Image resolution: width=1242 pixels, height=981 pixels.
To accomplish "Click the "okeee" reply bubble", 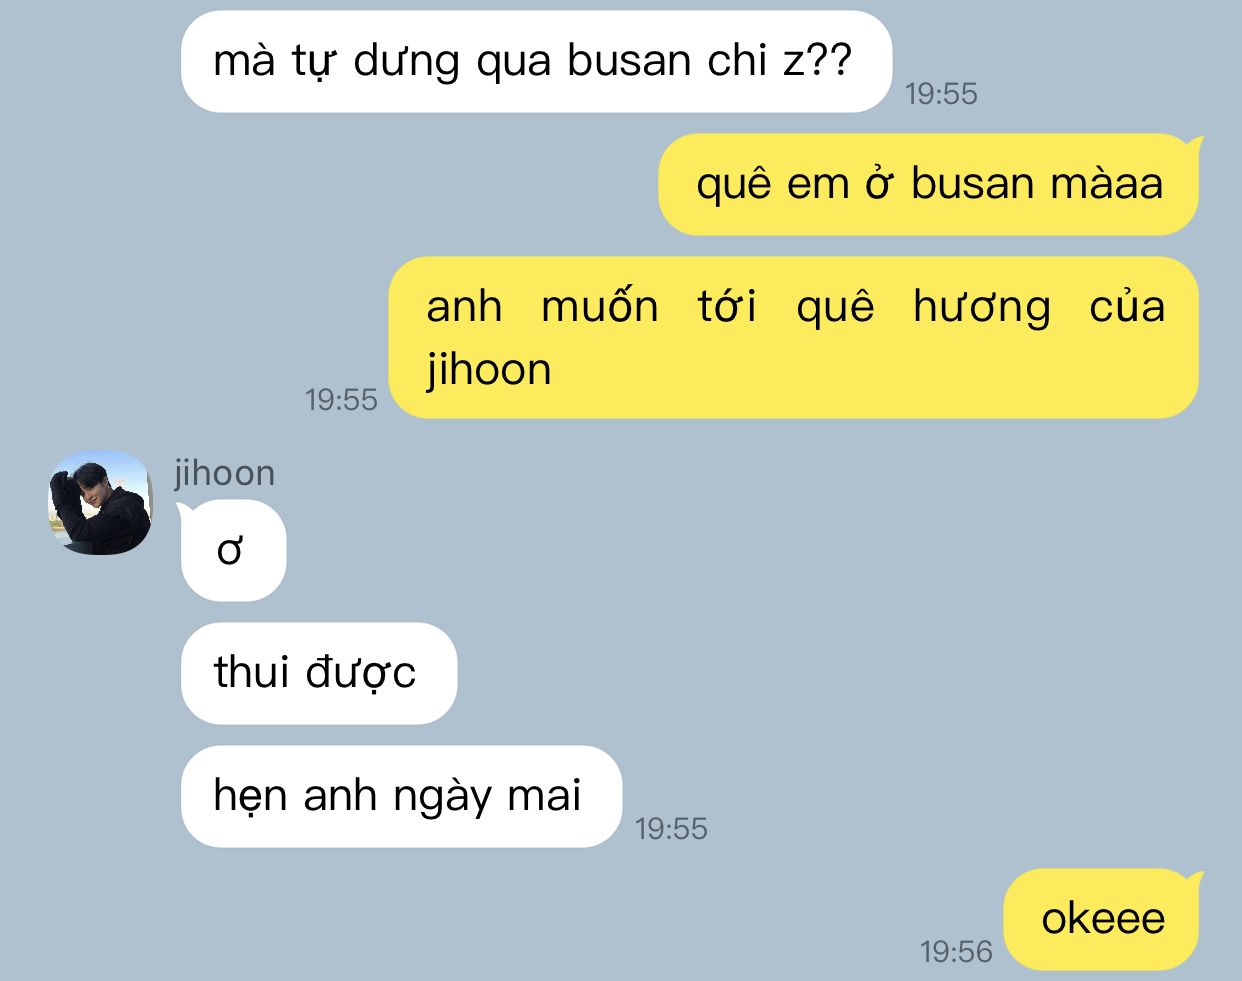I will [x=1101, y=919].
